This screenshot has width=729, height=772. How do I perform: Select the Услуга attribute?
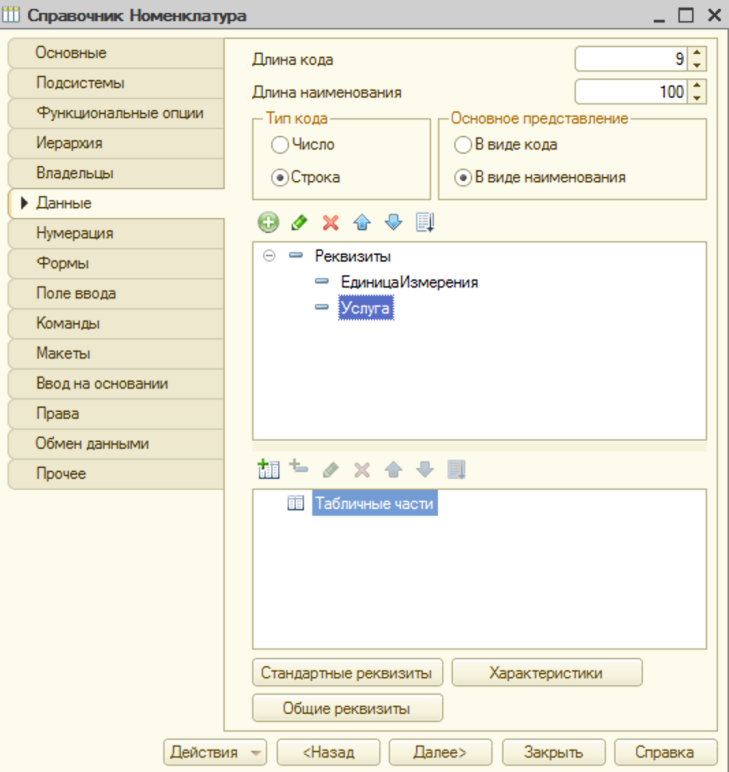(366, 308)
